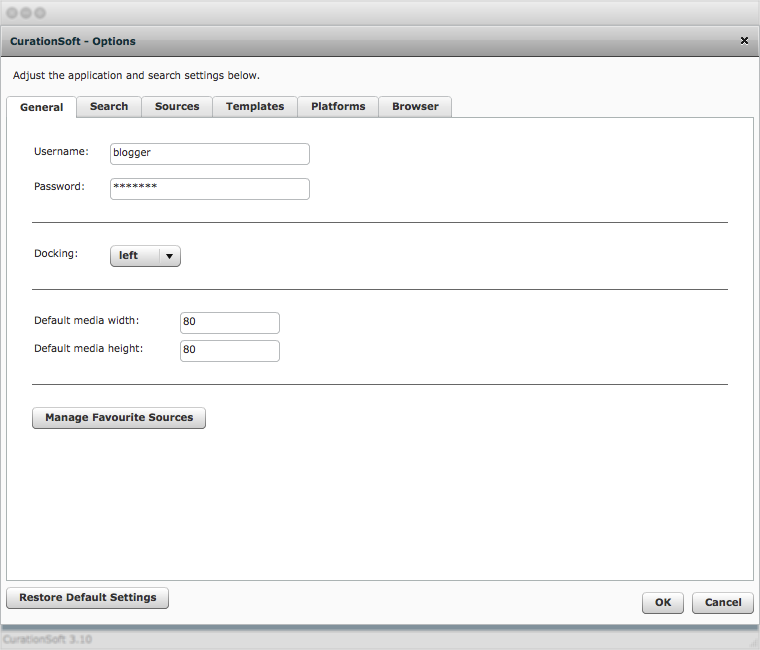Click the 'Default media height:' label

pyautogui.click(x=88, y=349)
